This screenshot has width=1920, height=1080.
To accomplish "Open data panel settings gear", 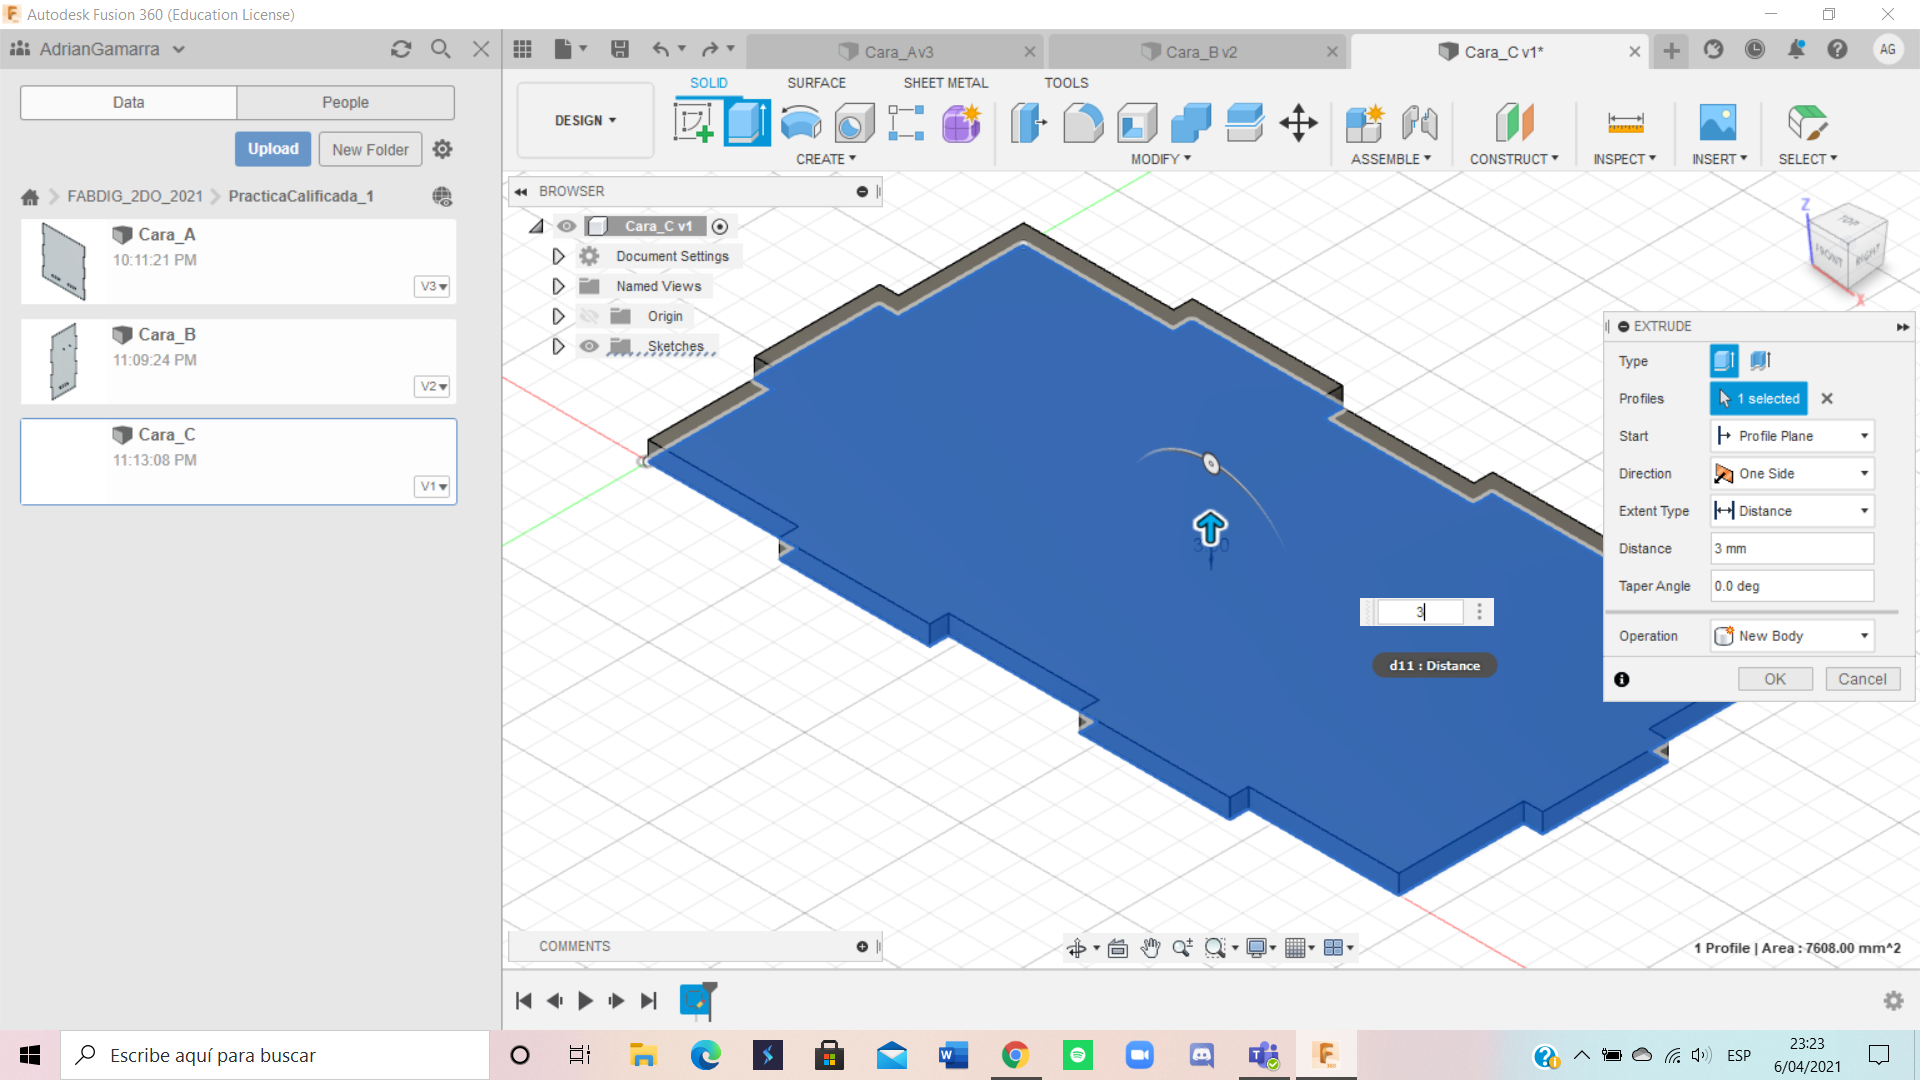I will tap(442, 149).
